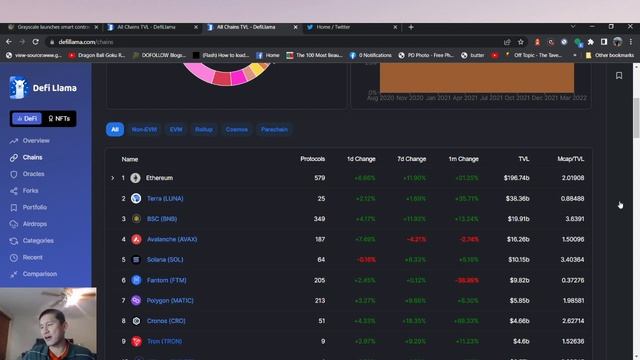Screen dimensions: 640x360
Task: Switch to the NFTs toggle
Action: pos(59,118)
